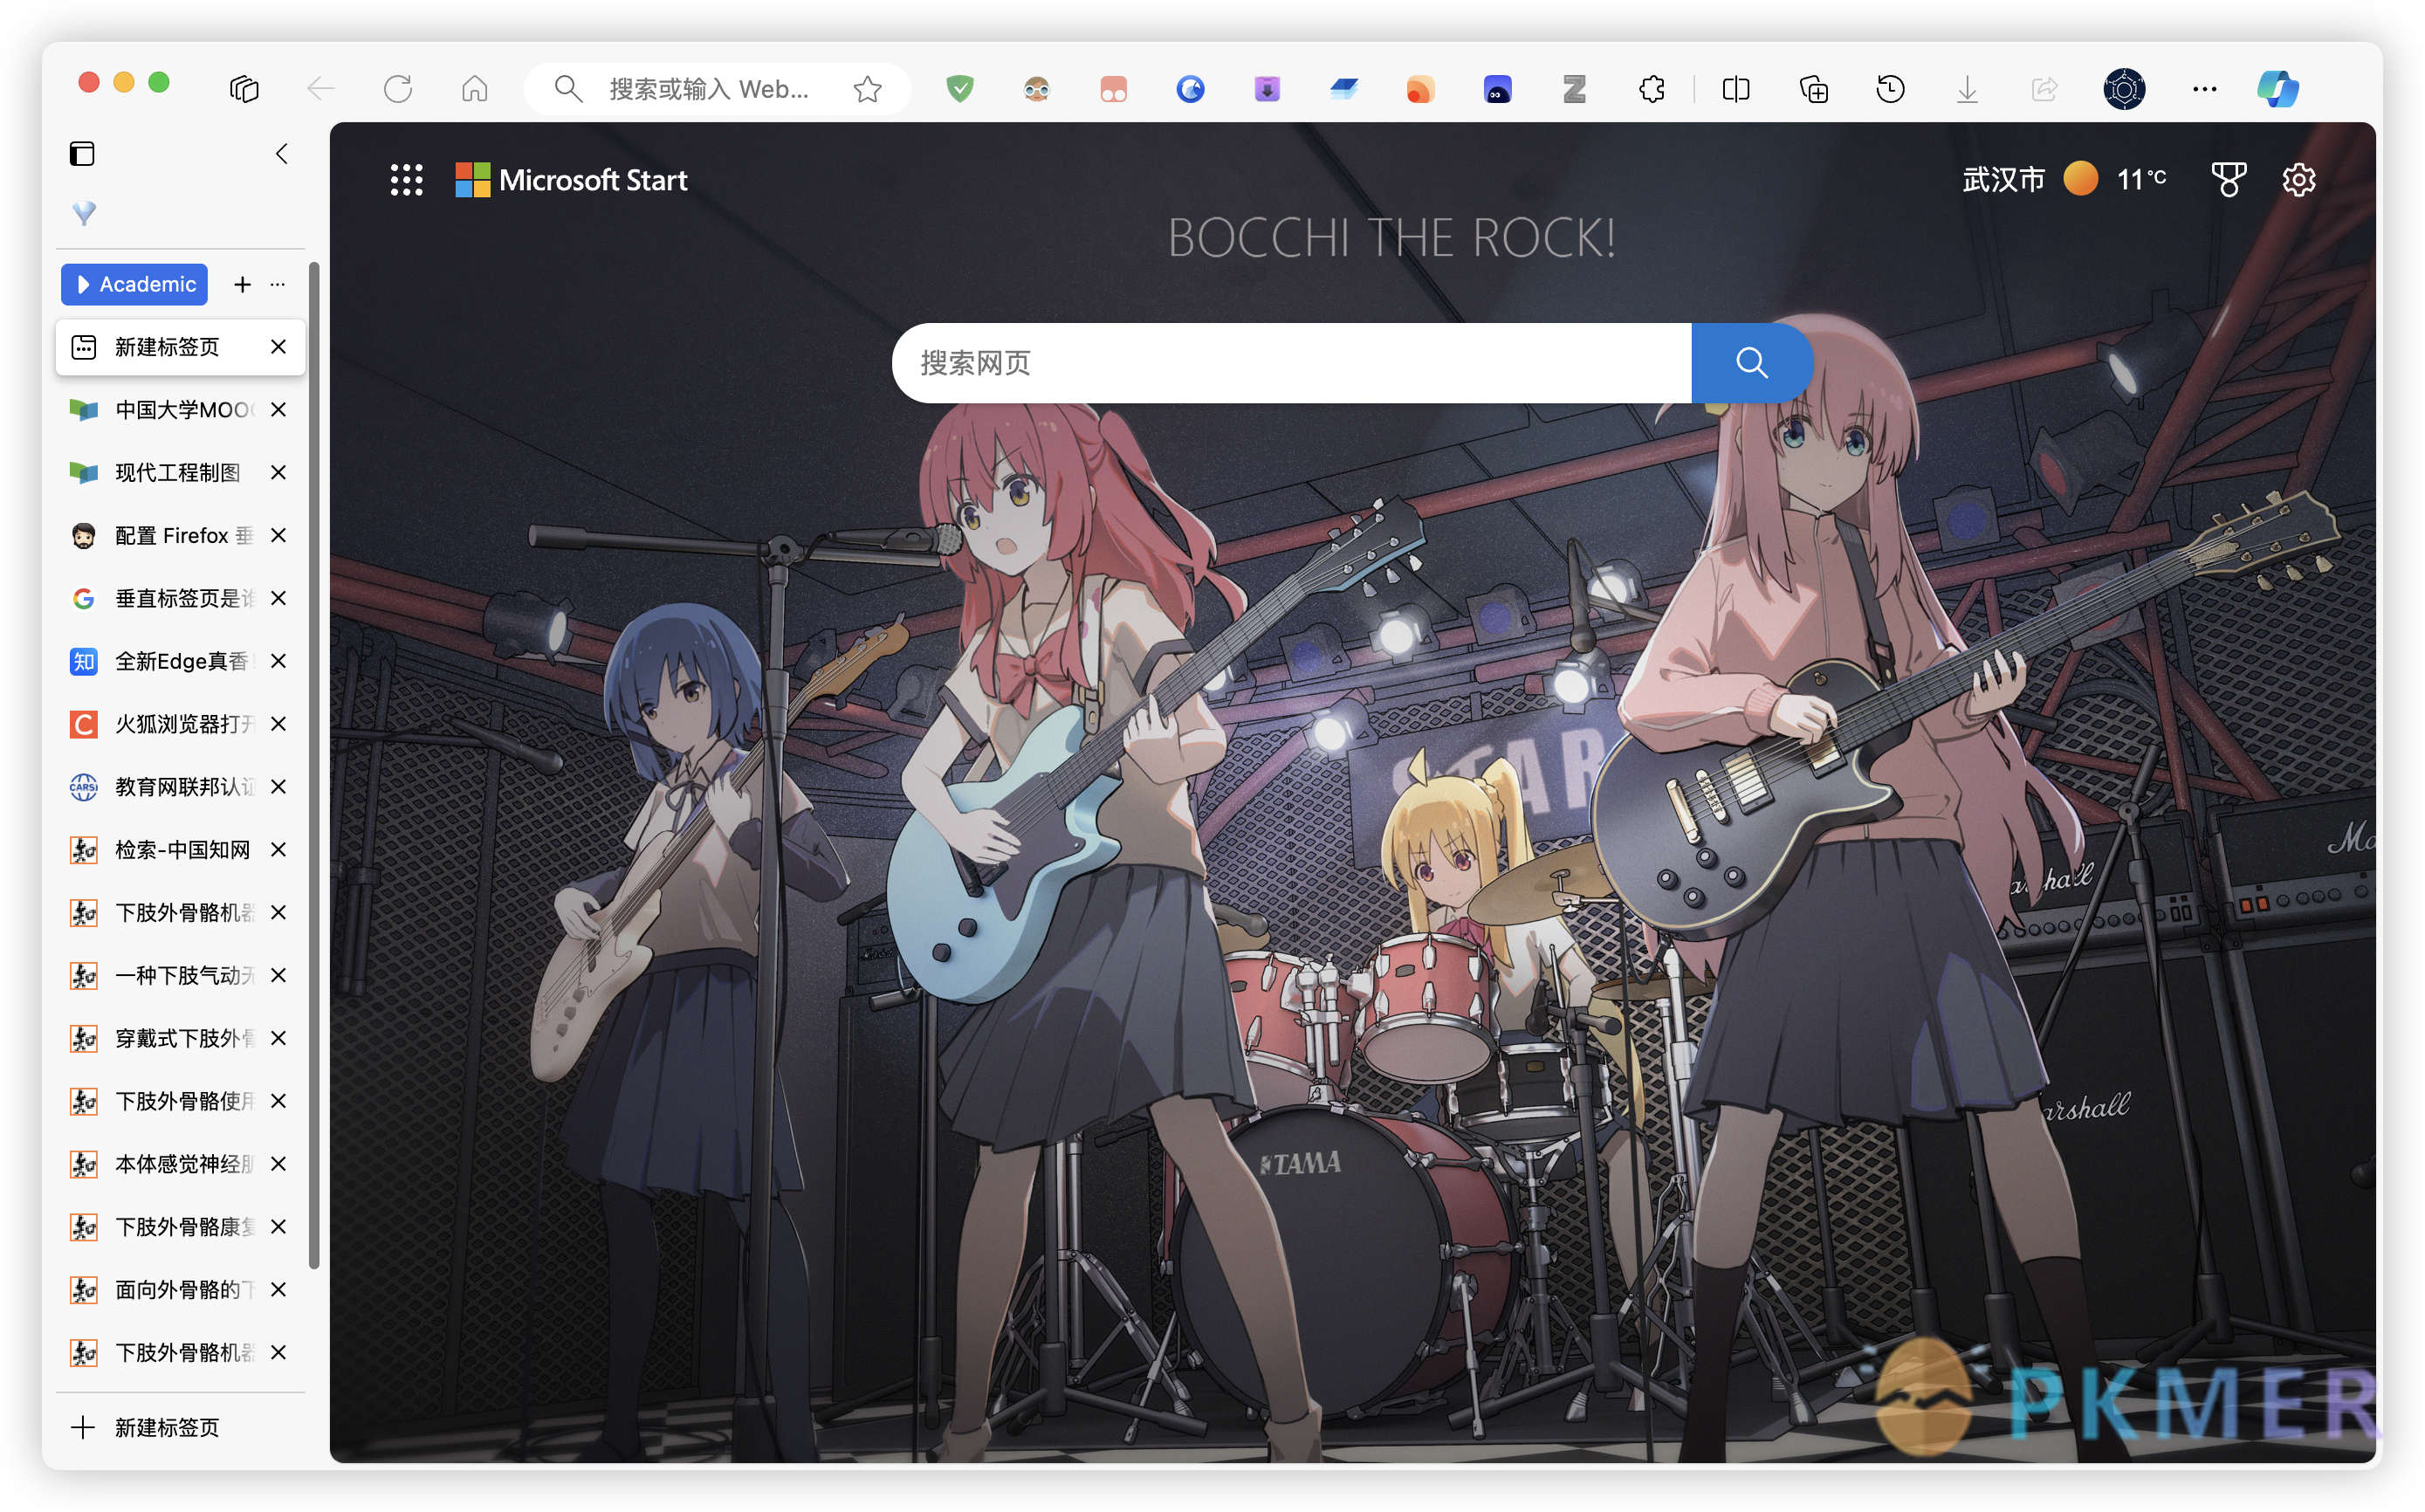Open the user profile avatar
The height and width of the screenshot is (1512, 2425).
click(x=2124, y=89)
